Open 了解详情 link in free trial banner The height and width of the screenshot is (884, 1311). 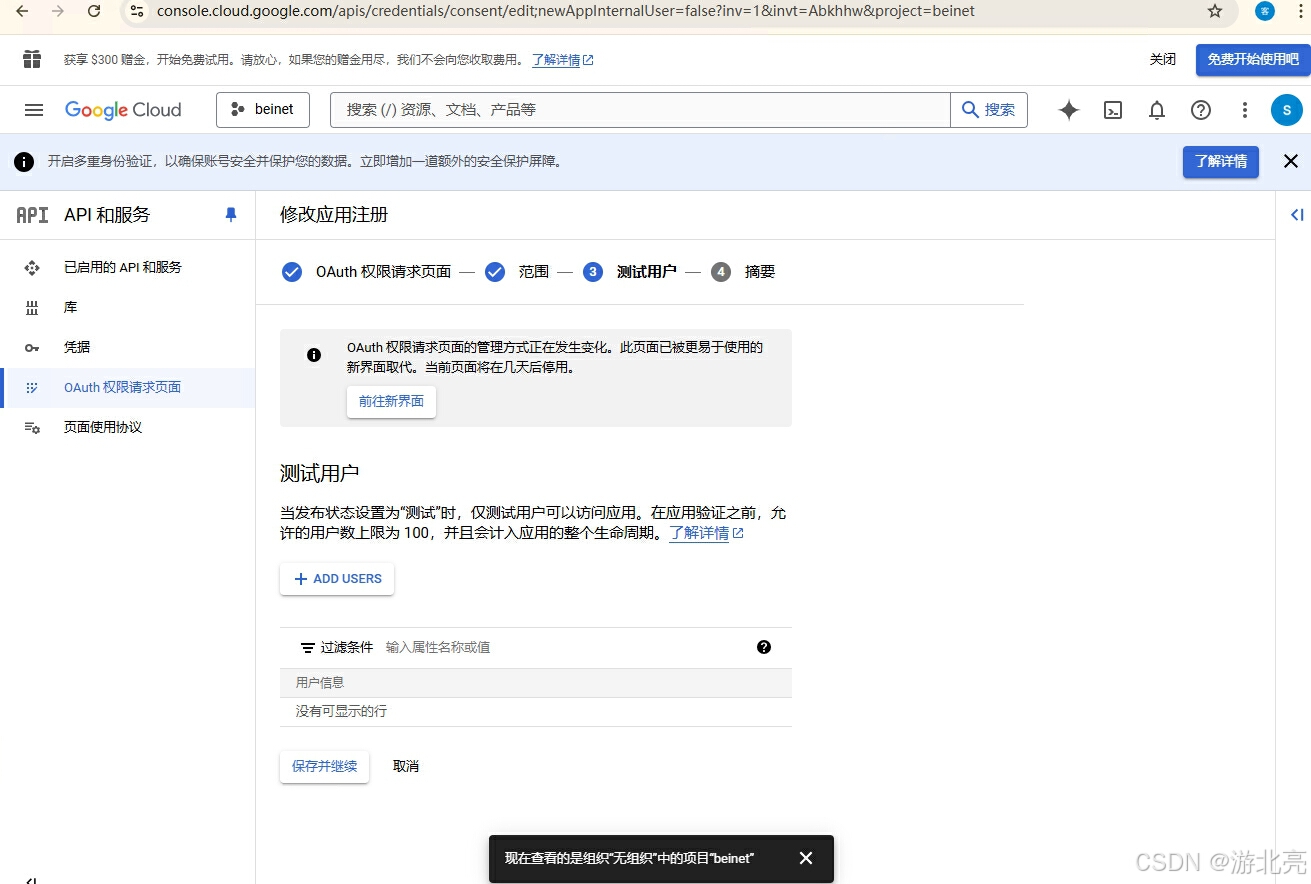[x=562, y=60]
